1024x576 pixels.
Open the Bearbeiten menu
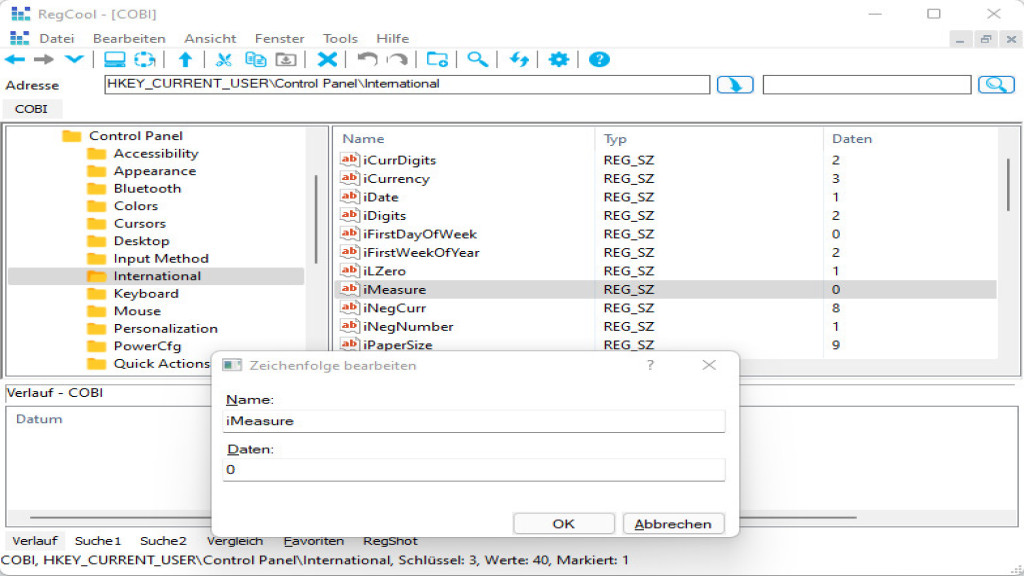129,38
